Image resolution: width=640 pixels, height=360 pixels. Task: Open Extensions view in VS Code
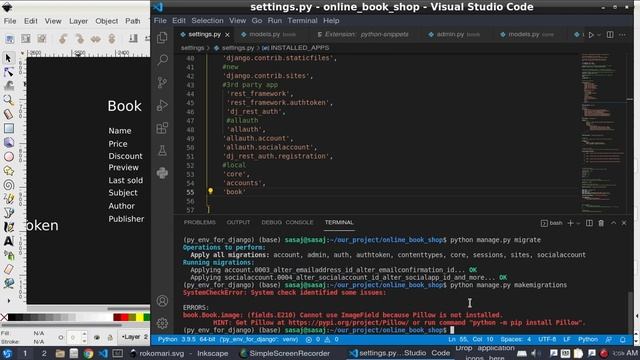click(x=162, y=128)
